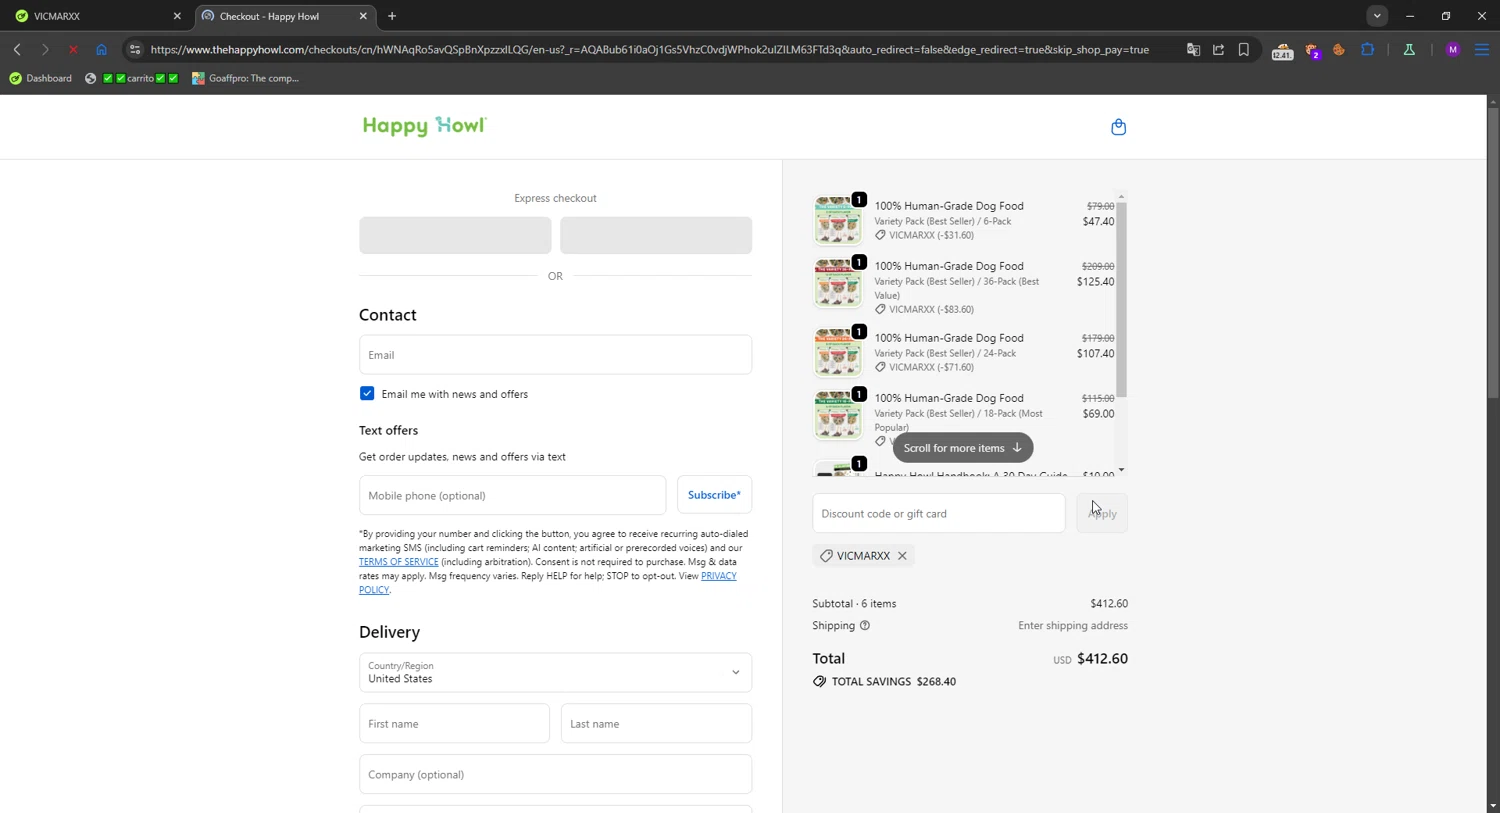The image size is (1500, 813).
Task: Click the Subtotal · 6 items label
Action: 854,604
